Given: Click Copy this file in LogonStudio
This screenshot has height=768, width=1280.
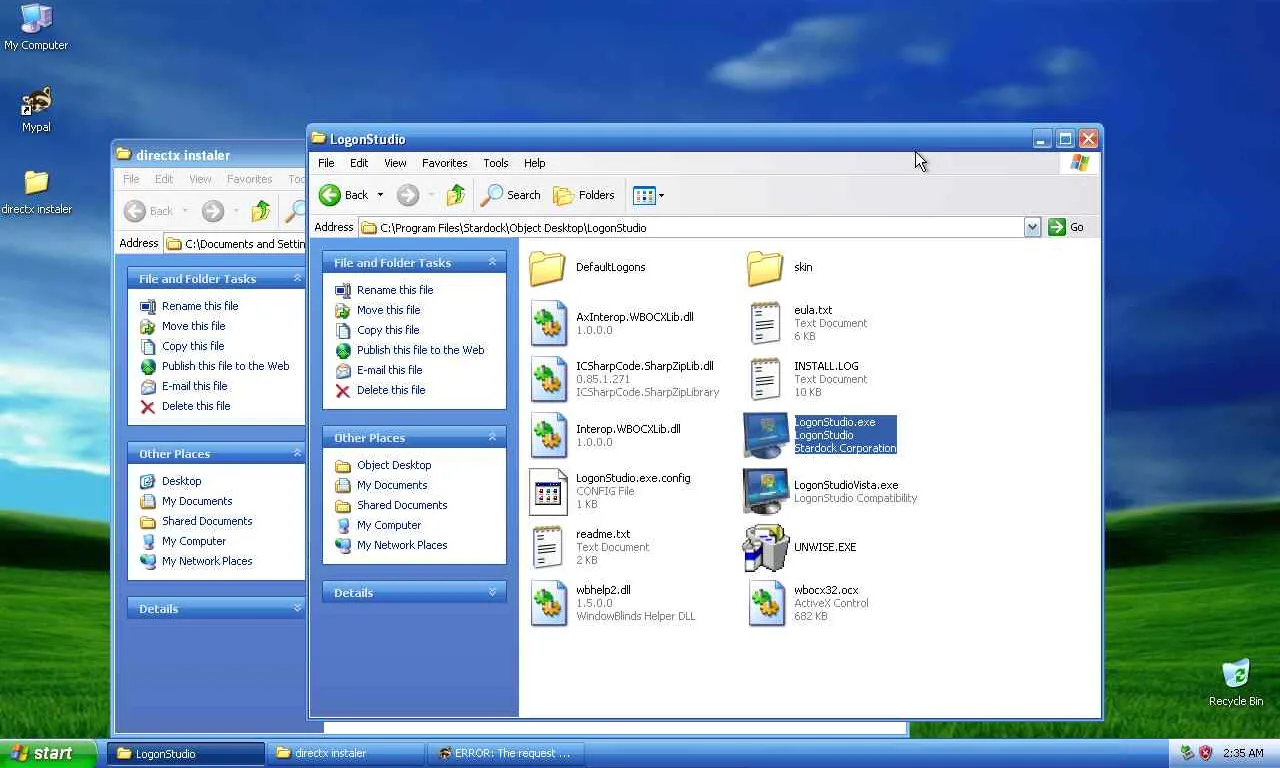Looking at the screenshot, I should click(388, 330).
